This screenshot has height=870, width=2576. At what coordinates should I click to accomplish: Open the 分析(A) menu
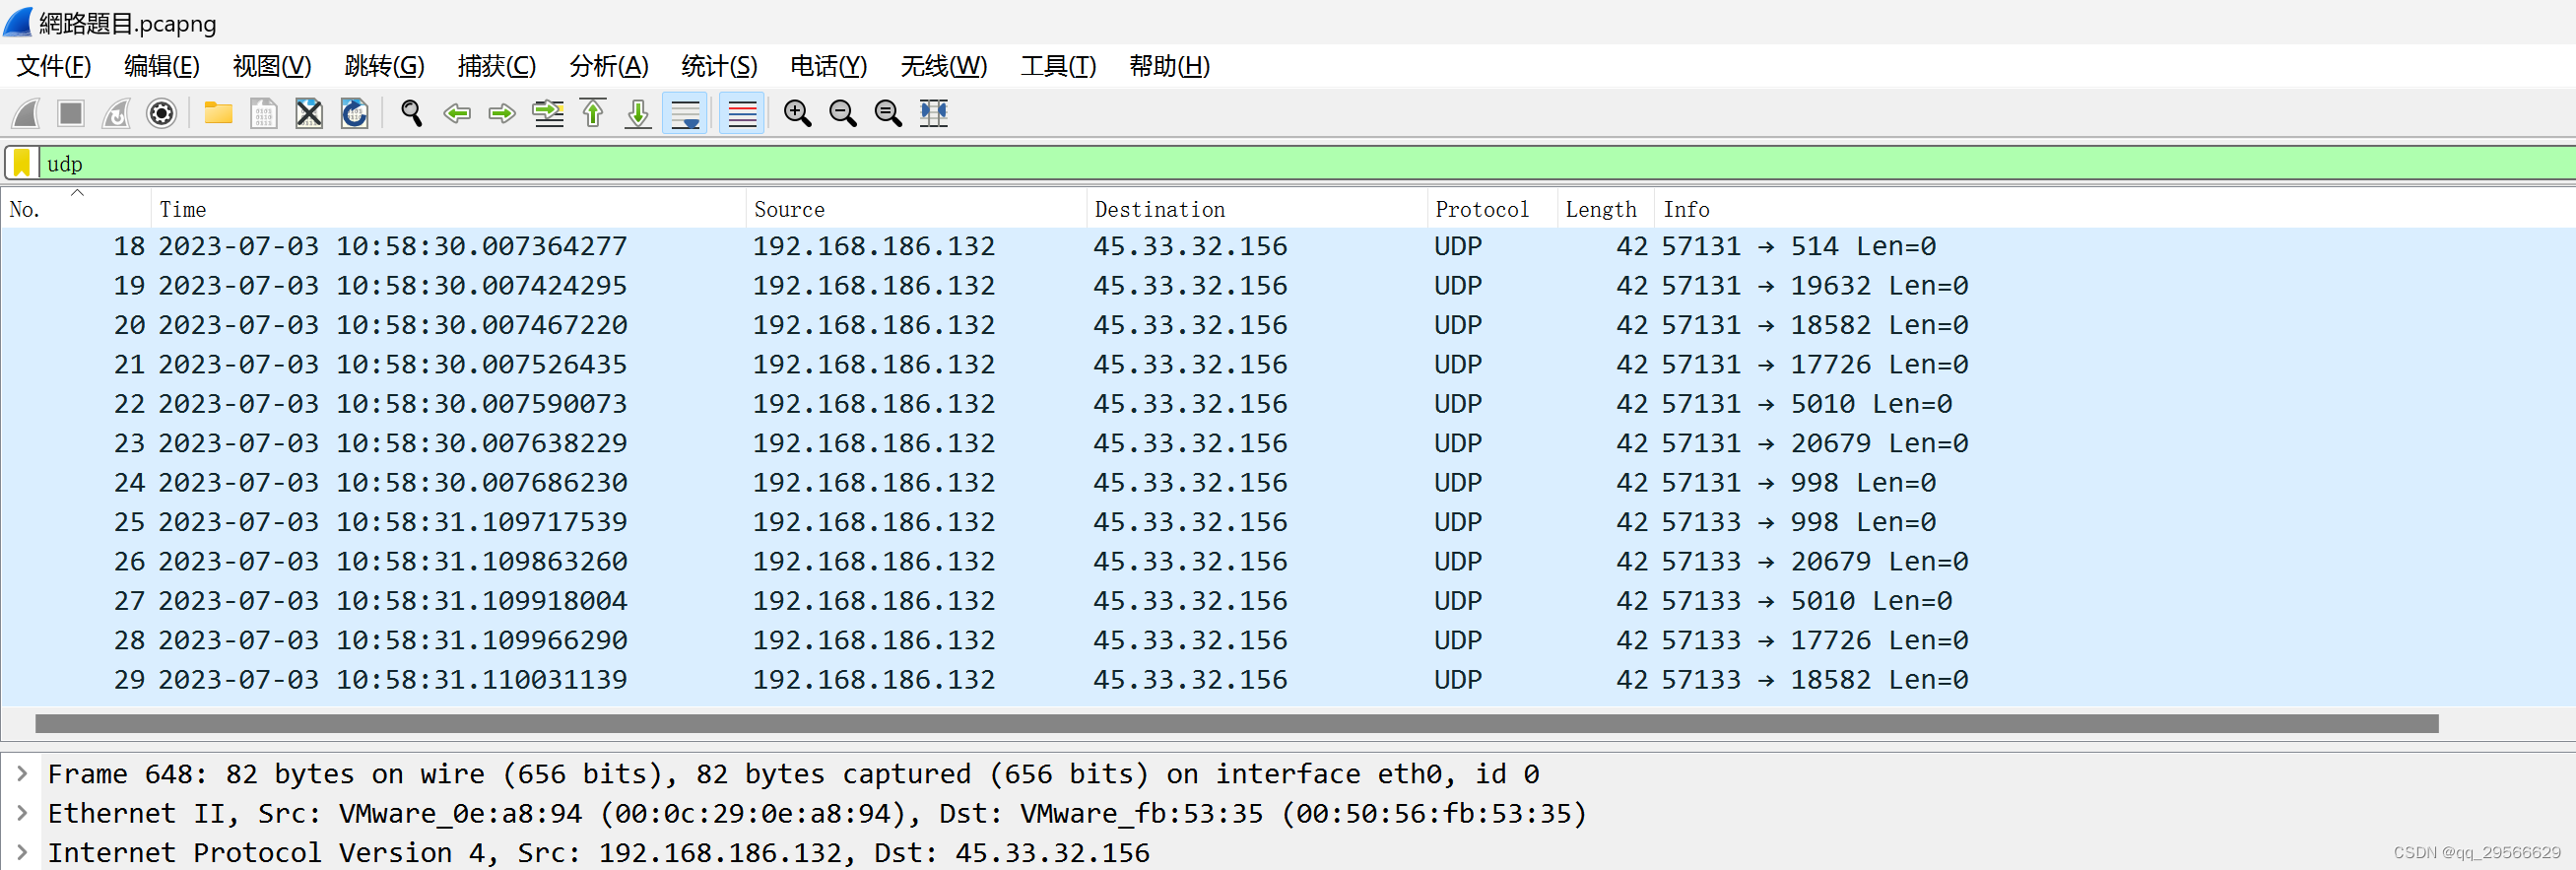click(609, 66)
